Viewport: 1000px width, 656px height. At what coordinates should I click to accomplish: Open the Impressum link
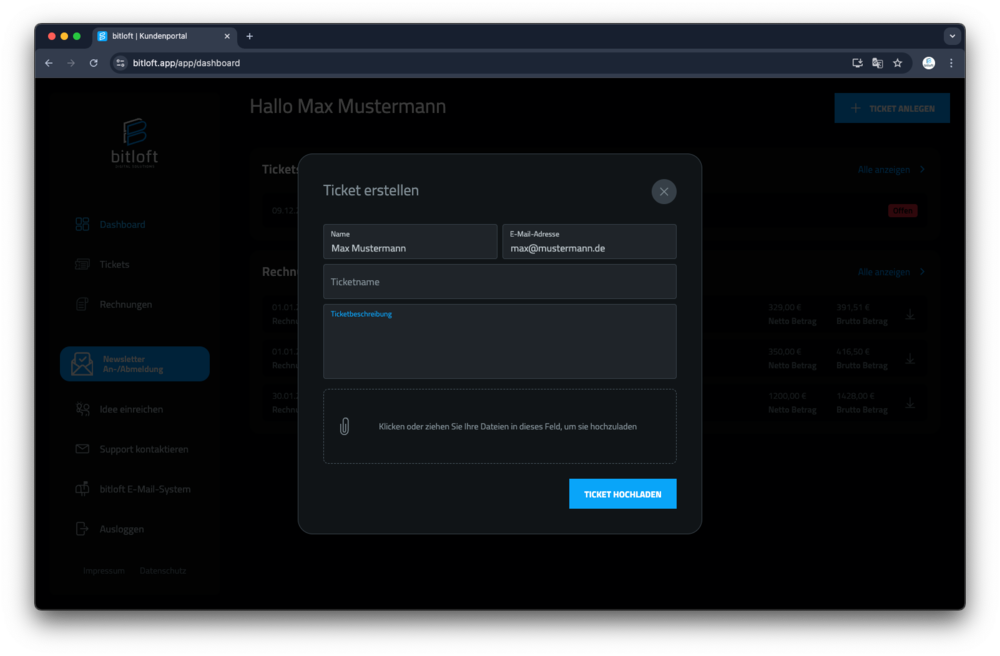pos(104,571)
